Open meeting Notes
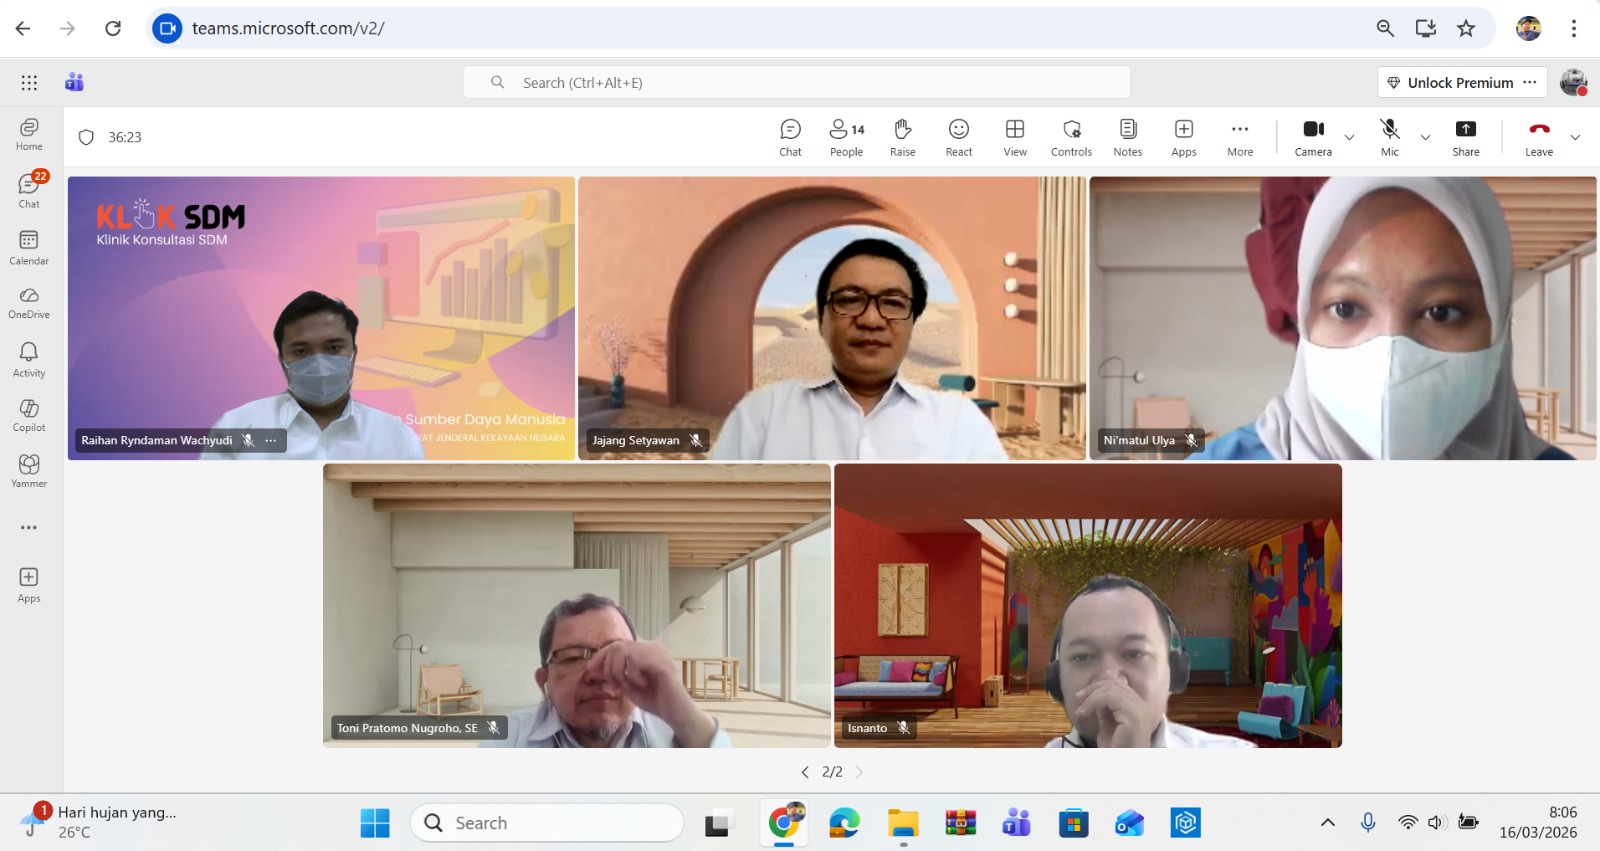This screenshot has width=1600, height=851. [x=1127, y=137]
